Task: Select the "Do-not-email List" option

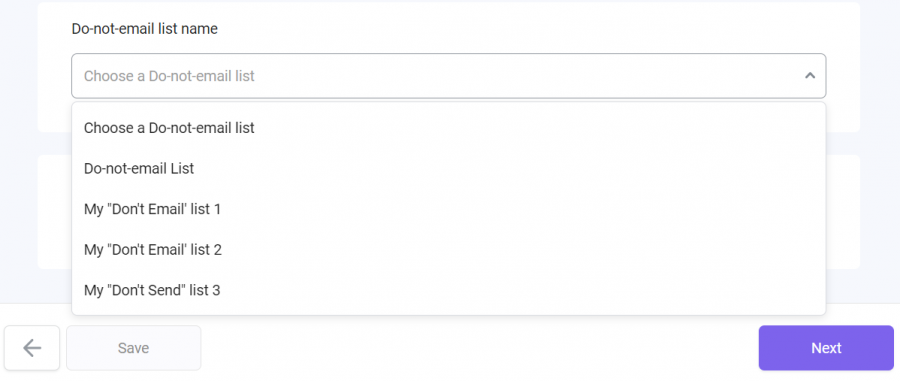Action: click(448, 168)
